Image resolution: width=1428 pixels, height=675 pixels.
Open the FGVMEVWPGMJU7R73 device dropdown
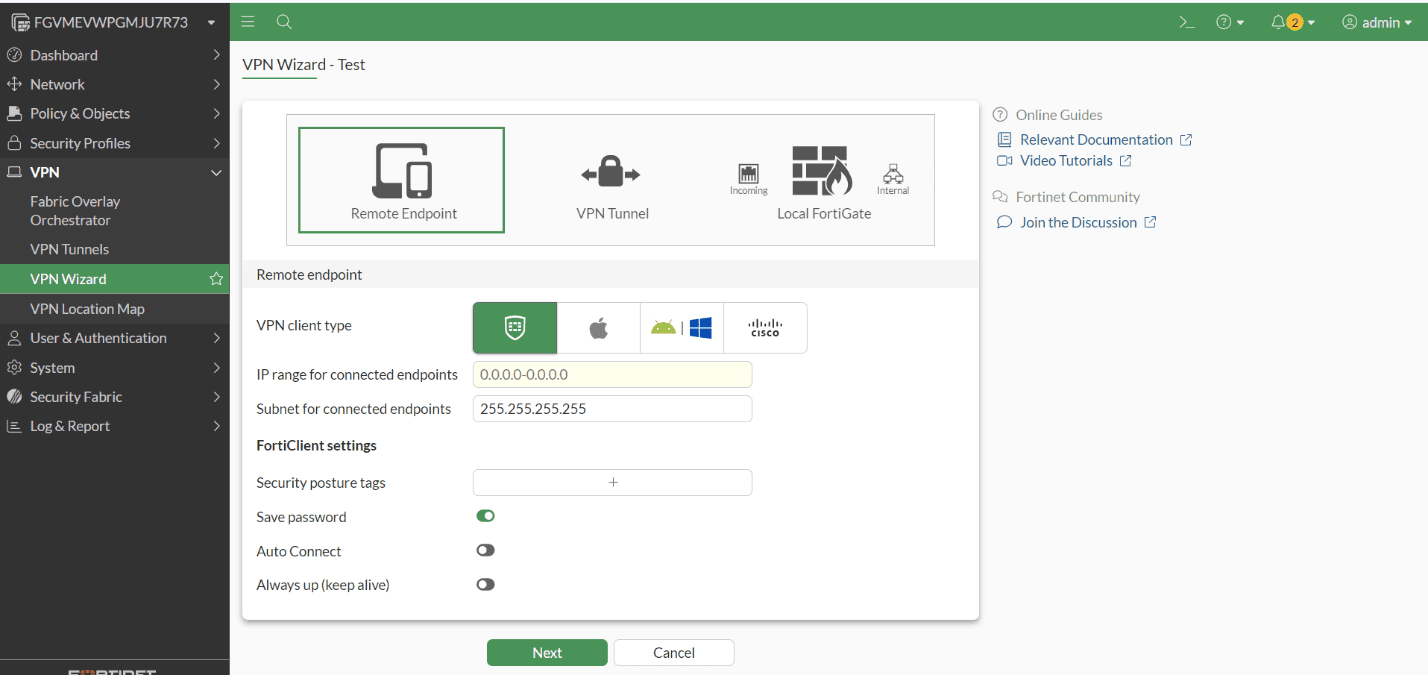pos(114,22)
